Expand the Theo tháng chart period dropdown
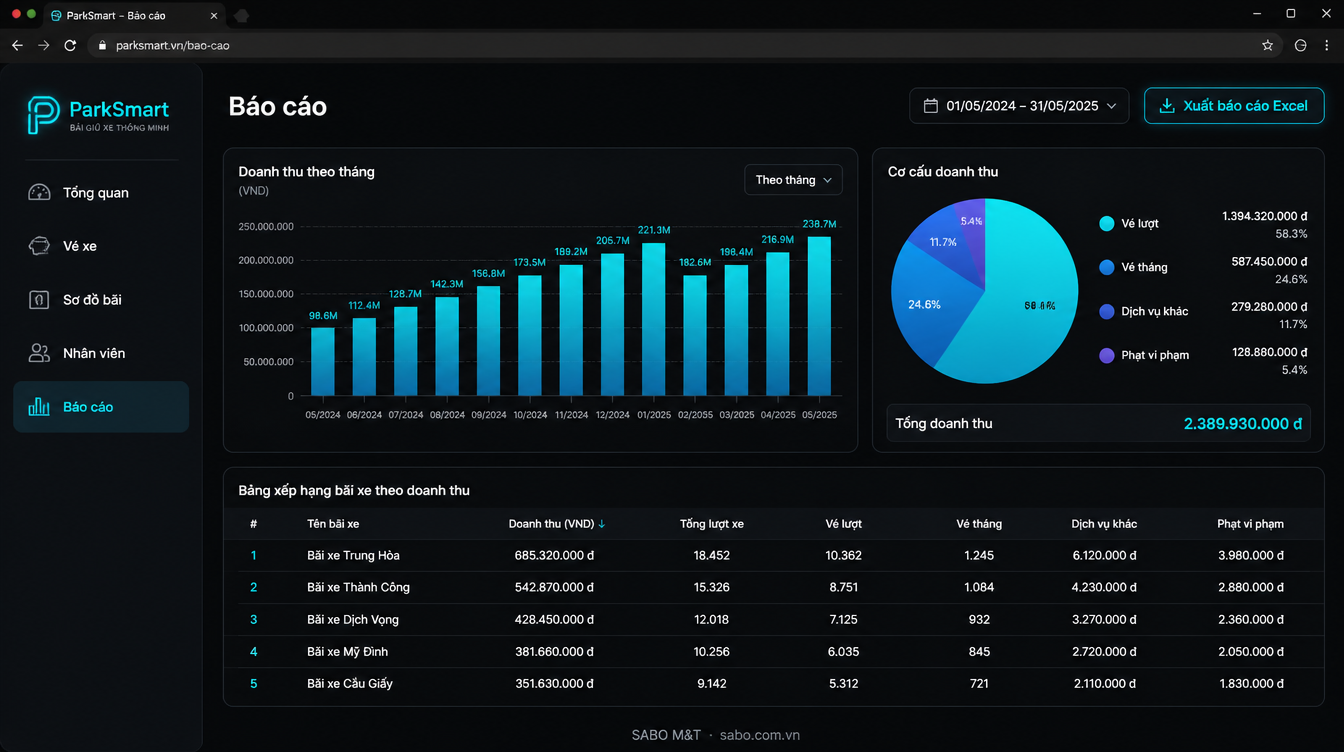 pos(793,180)
